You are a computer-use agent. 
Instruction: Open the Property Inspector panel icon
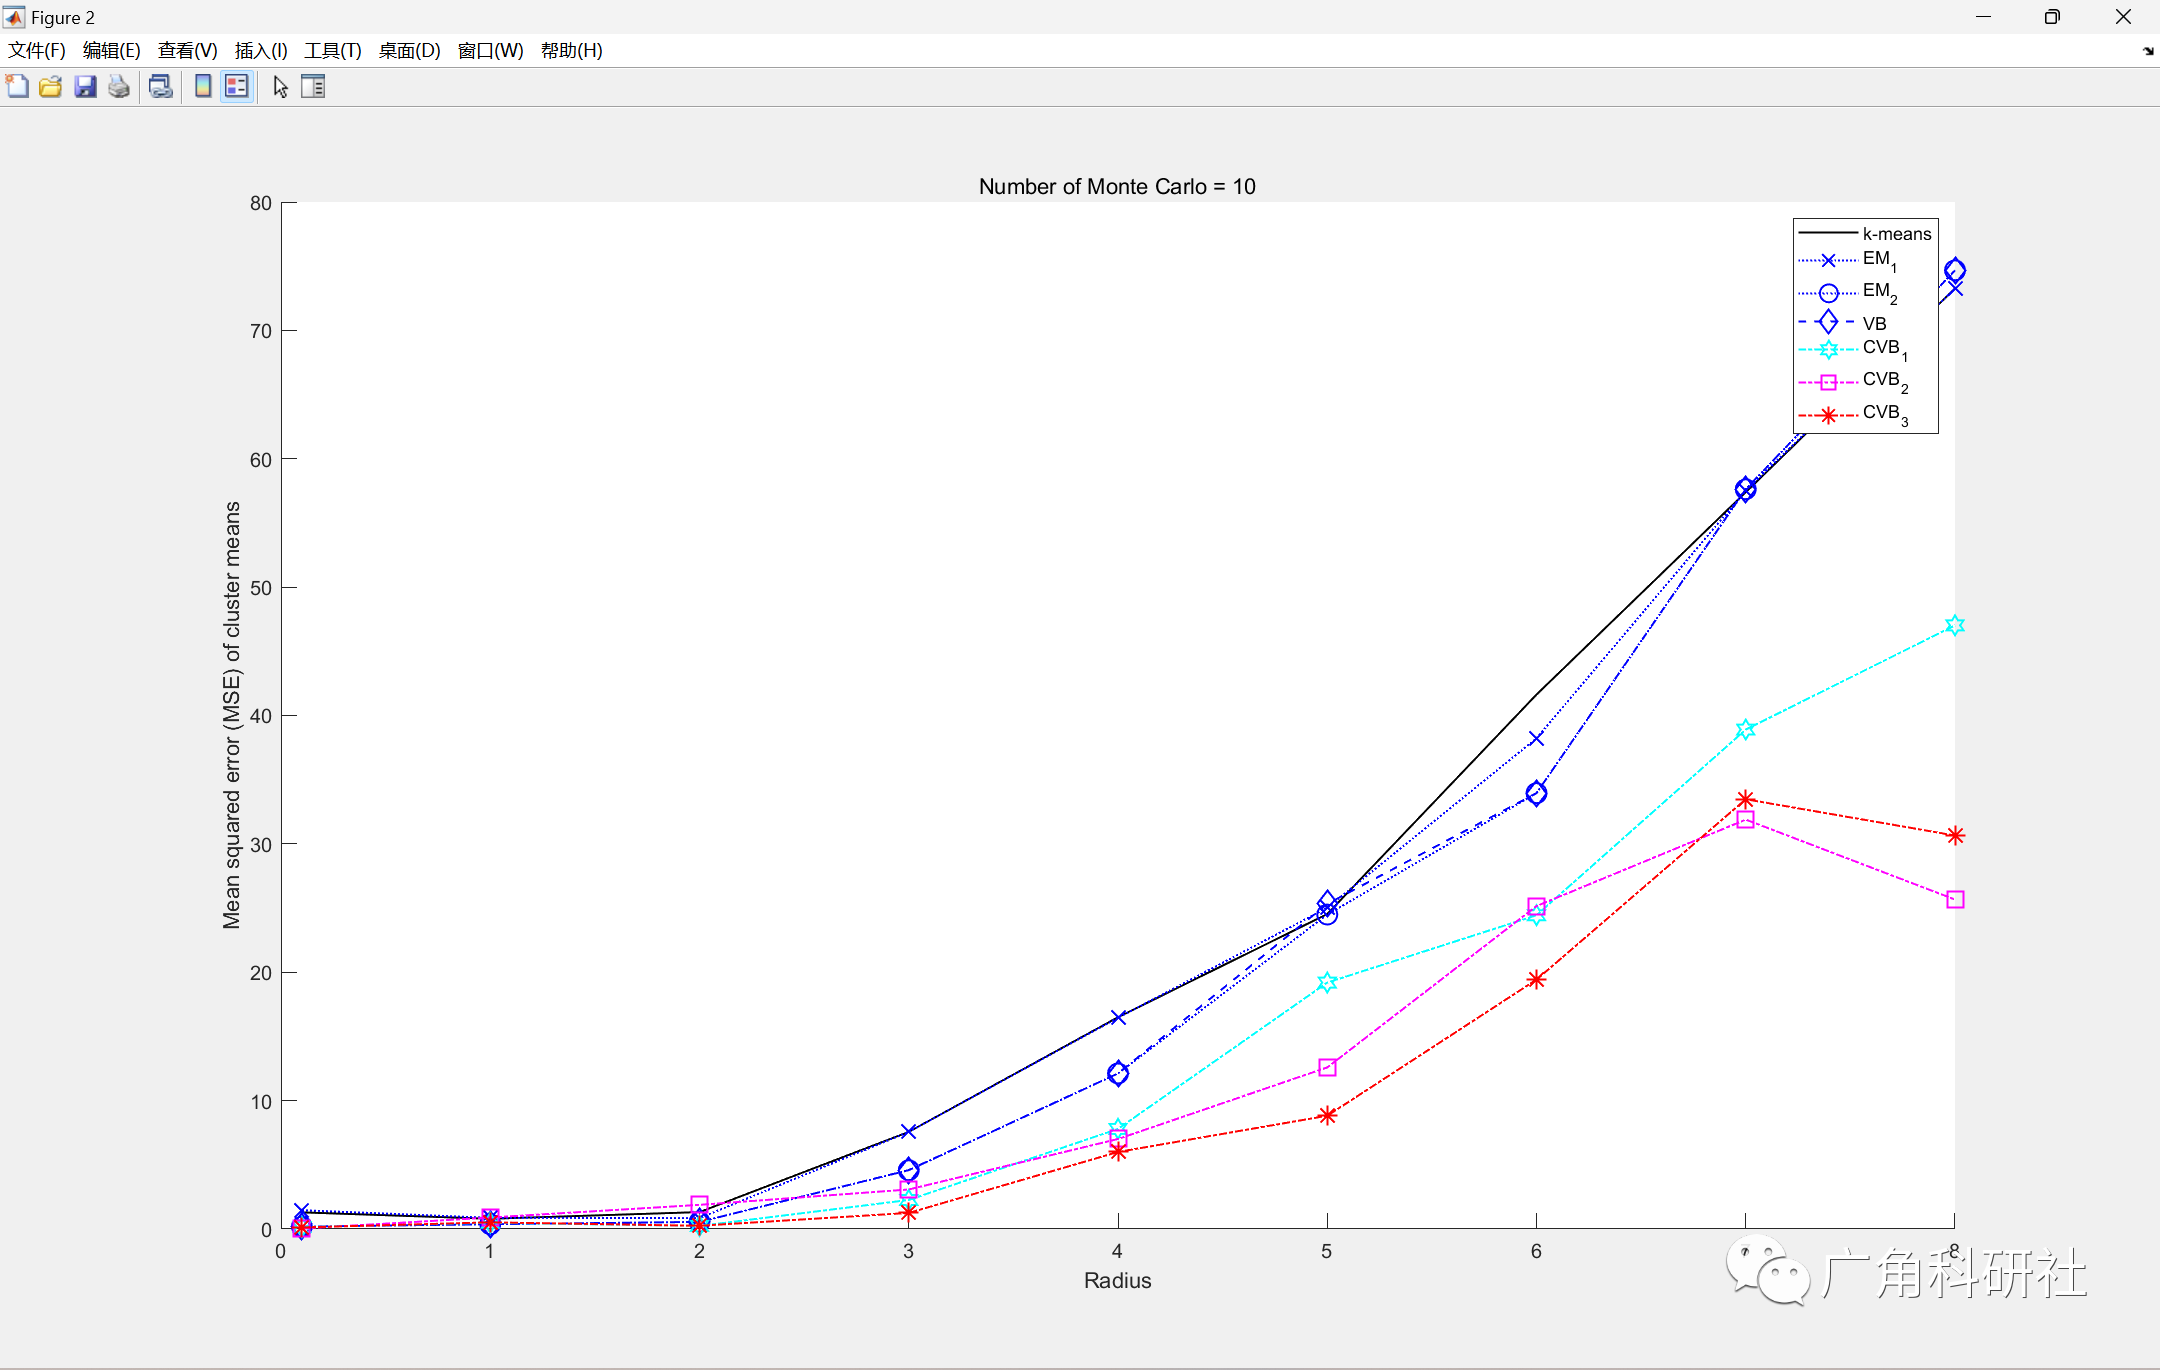pyautogui.click(x=313, y=87)
